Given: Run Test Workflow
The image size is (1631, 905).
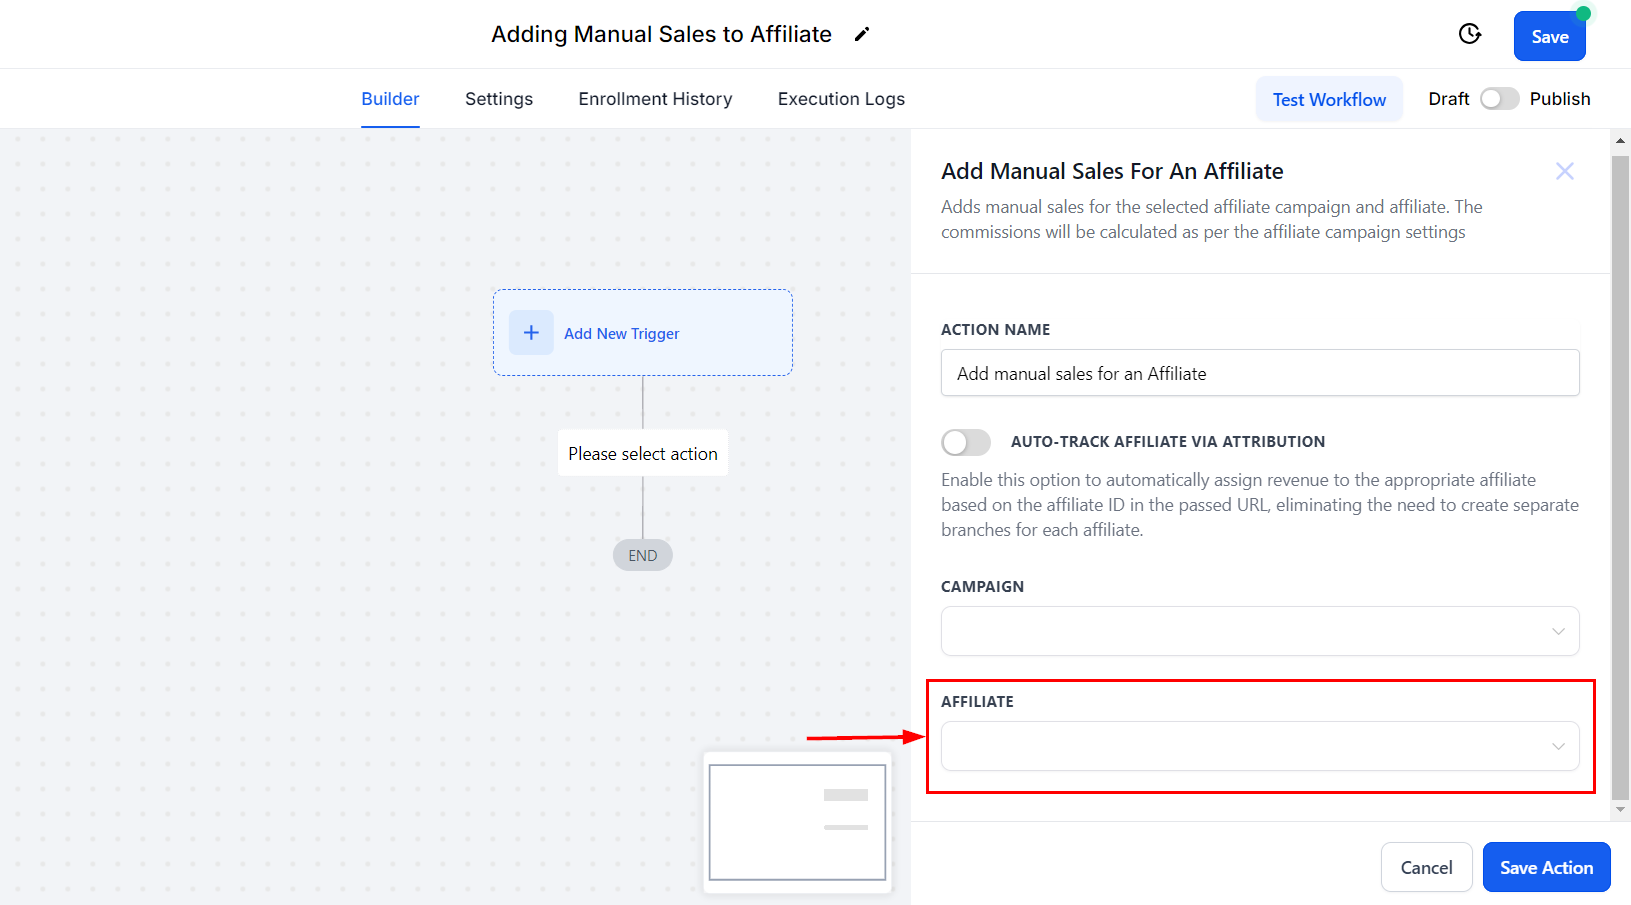Looking at the screenshot, I should 1329,99.
